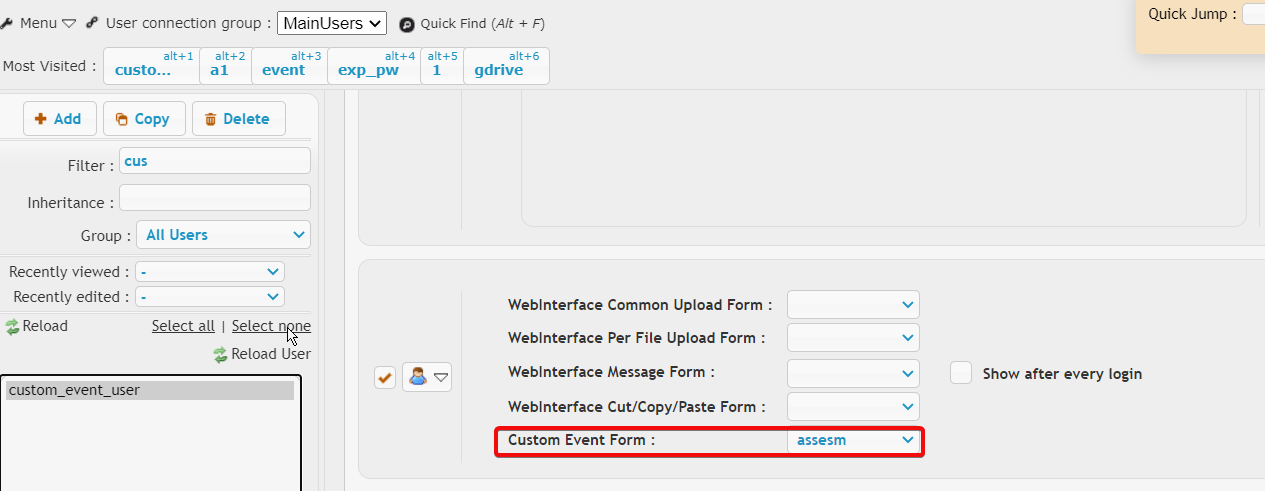Click the plus icon on Add
This screenshot has height=491, width=1265.
pos(41,119)
